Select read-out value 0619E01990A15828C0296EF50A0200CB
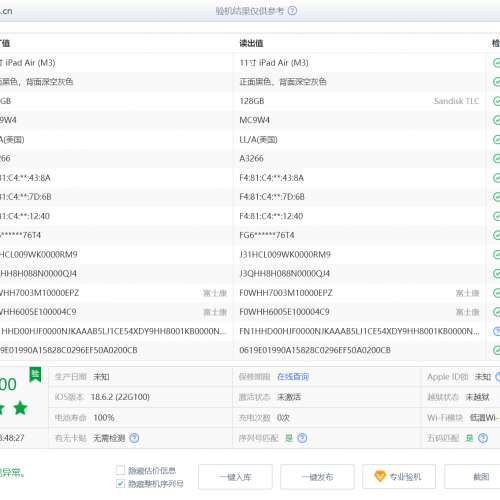This screenshot has width=500, height=500. point(315,350)
